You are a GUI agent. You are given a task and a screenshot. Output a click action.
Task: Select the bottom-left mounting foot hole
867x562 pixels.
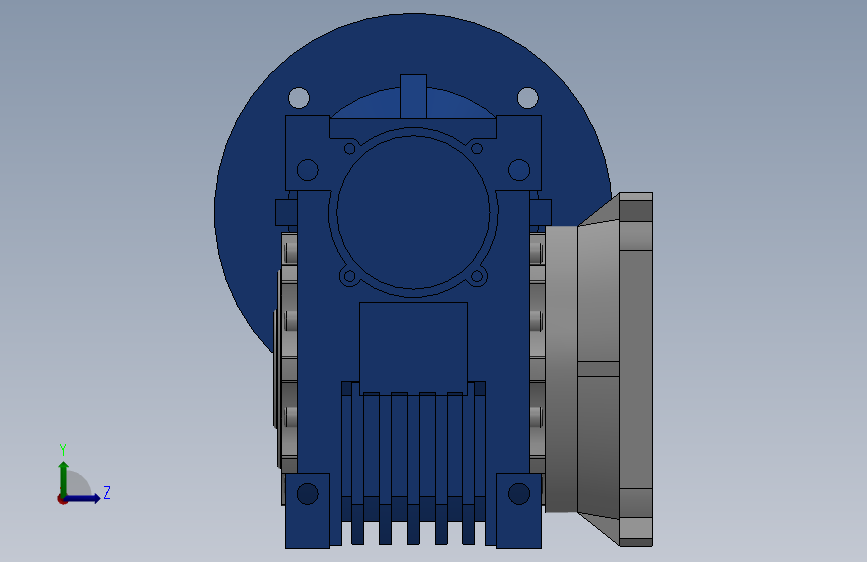pos(307,494)
